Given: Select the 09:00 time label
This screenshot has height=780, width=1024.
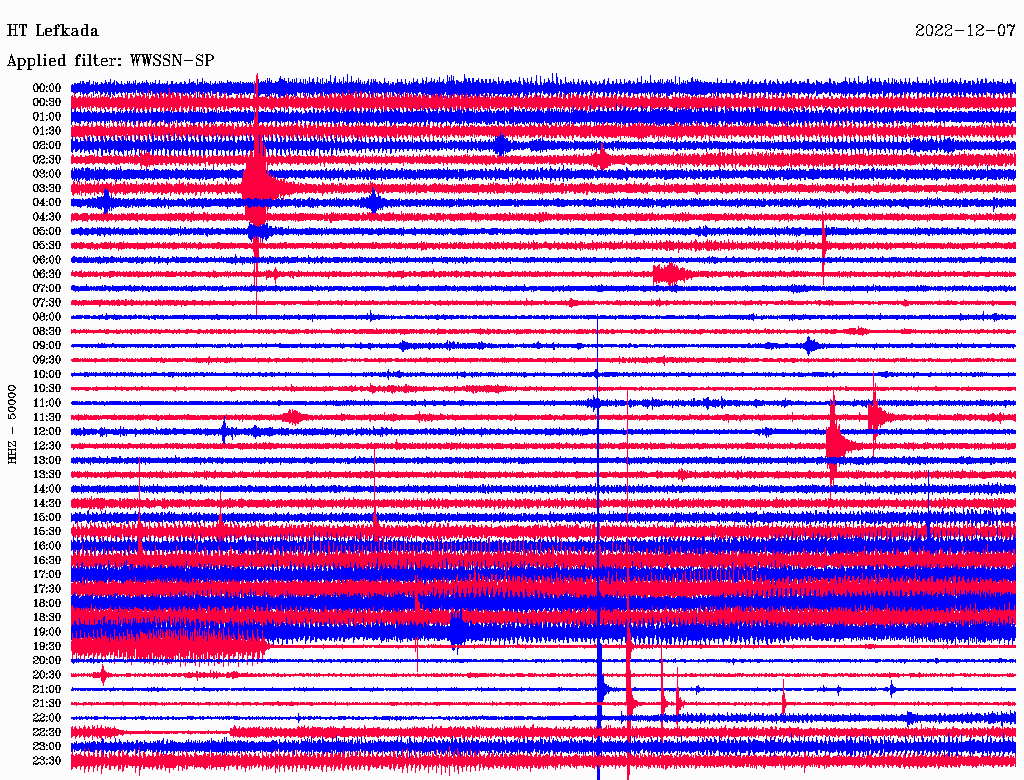Looking at the screenshot, I should (x=46, y=346).
